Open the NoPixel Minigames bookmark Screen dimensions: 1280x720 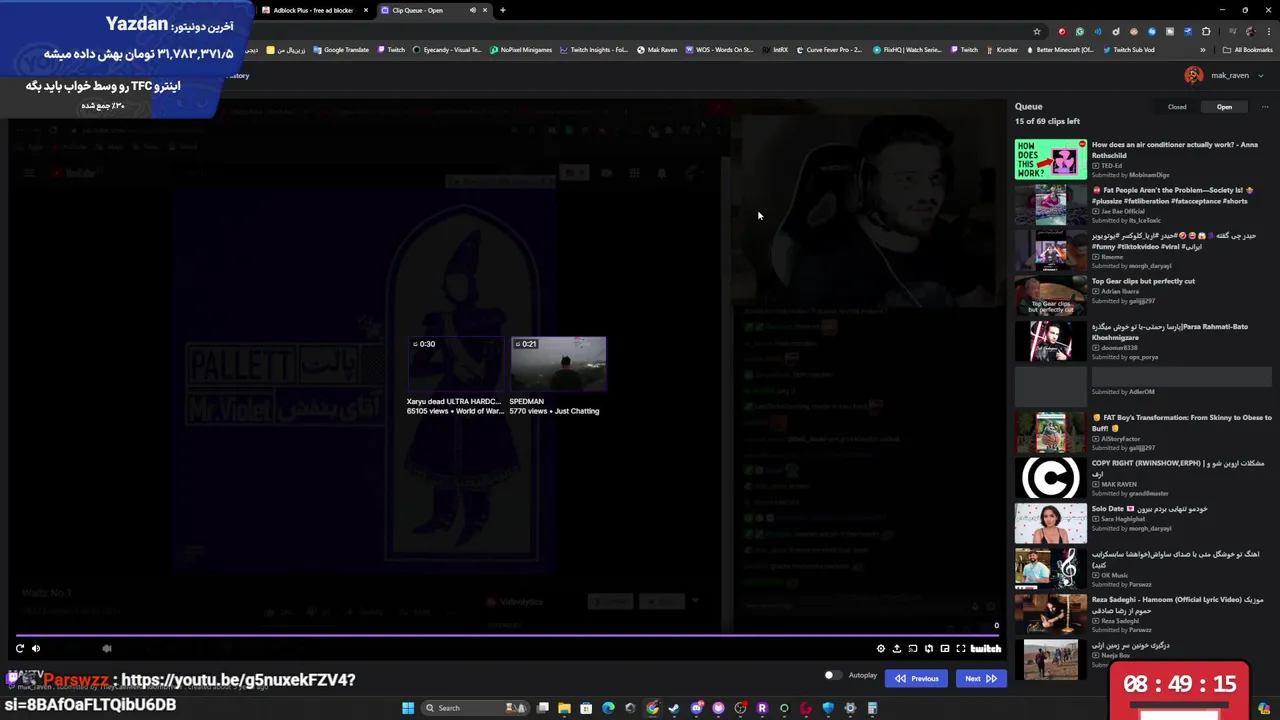coord(521,50)
